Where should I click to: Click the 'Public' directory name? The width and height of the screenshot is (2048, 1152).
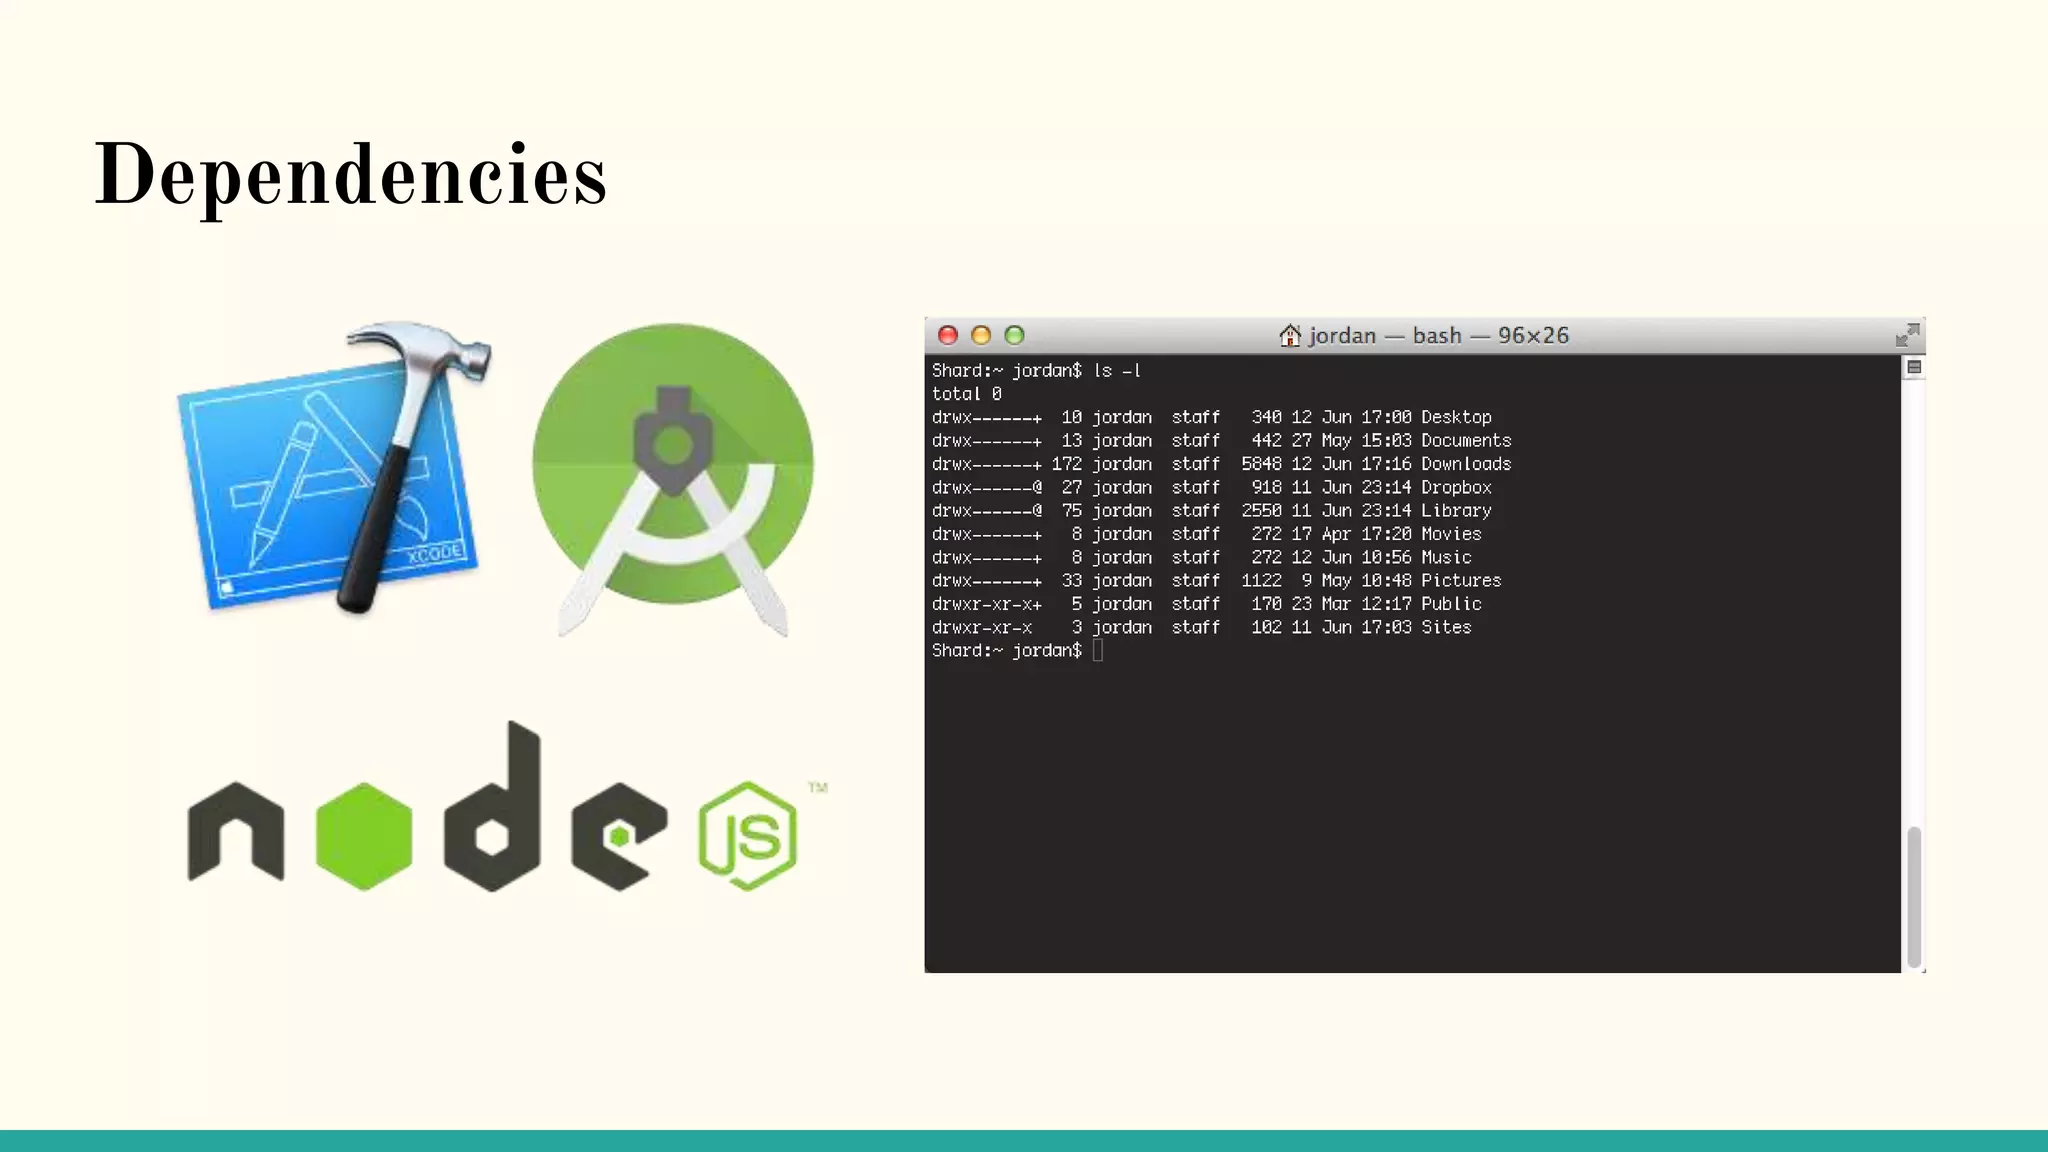(1451, 604)
